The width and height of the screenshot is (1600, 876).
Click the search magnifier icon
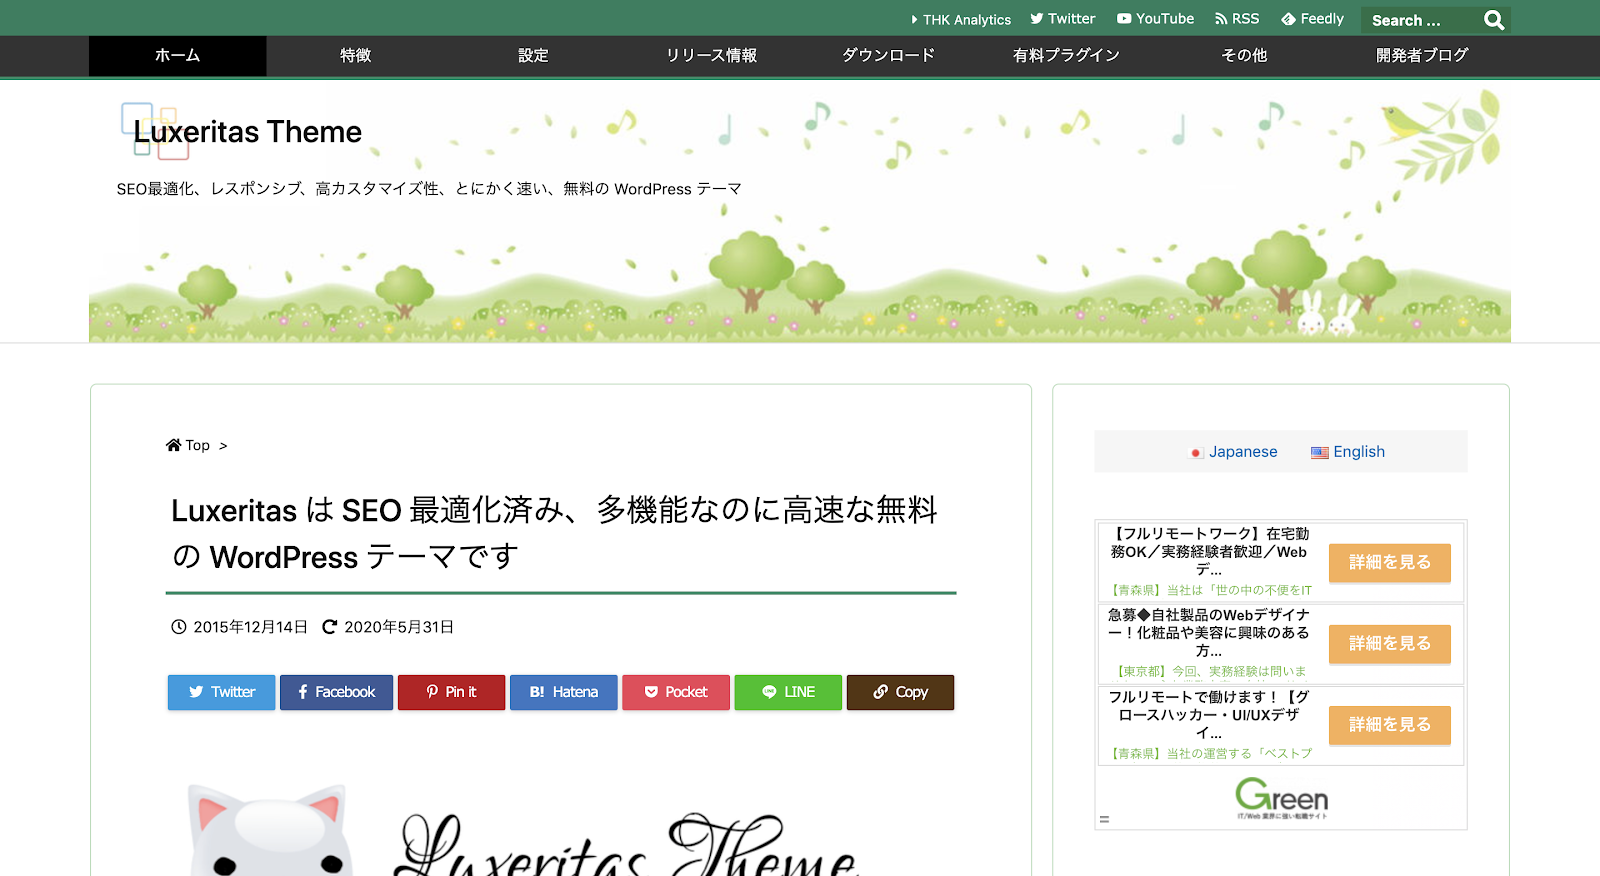(x=1494, y=20)
